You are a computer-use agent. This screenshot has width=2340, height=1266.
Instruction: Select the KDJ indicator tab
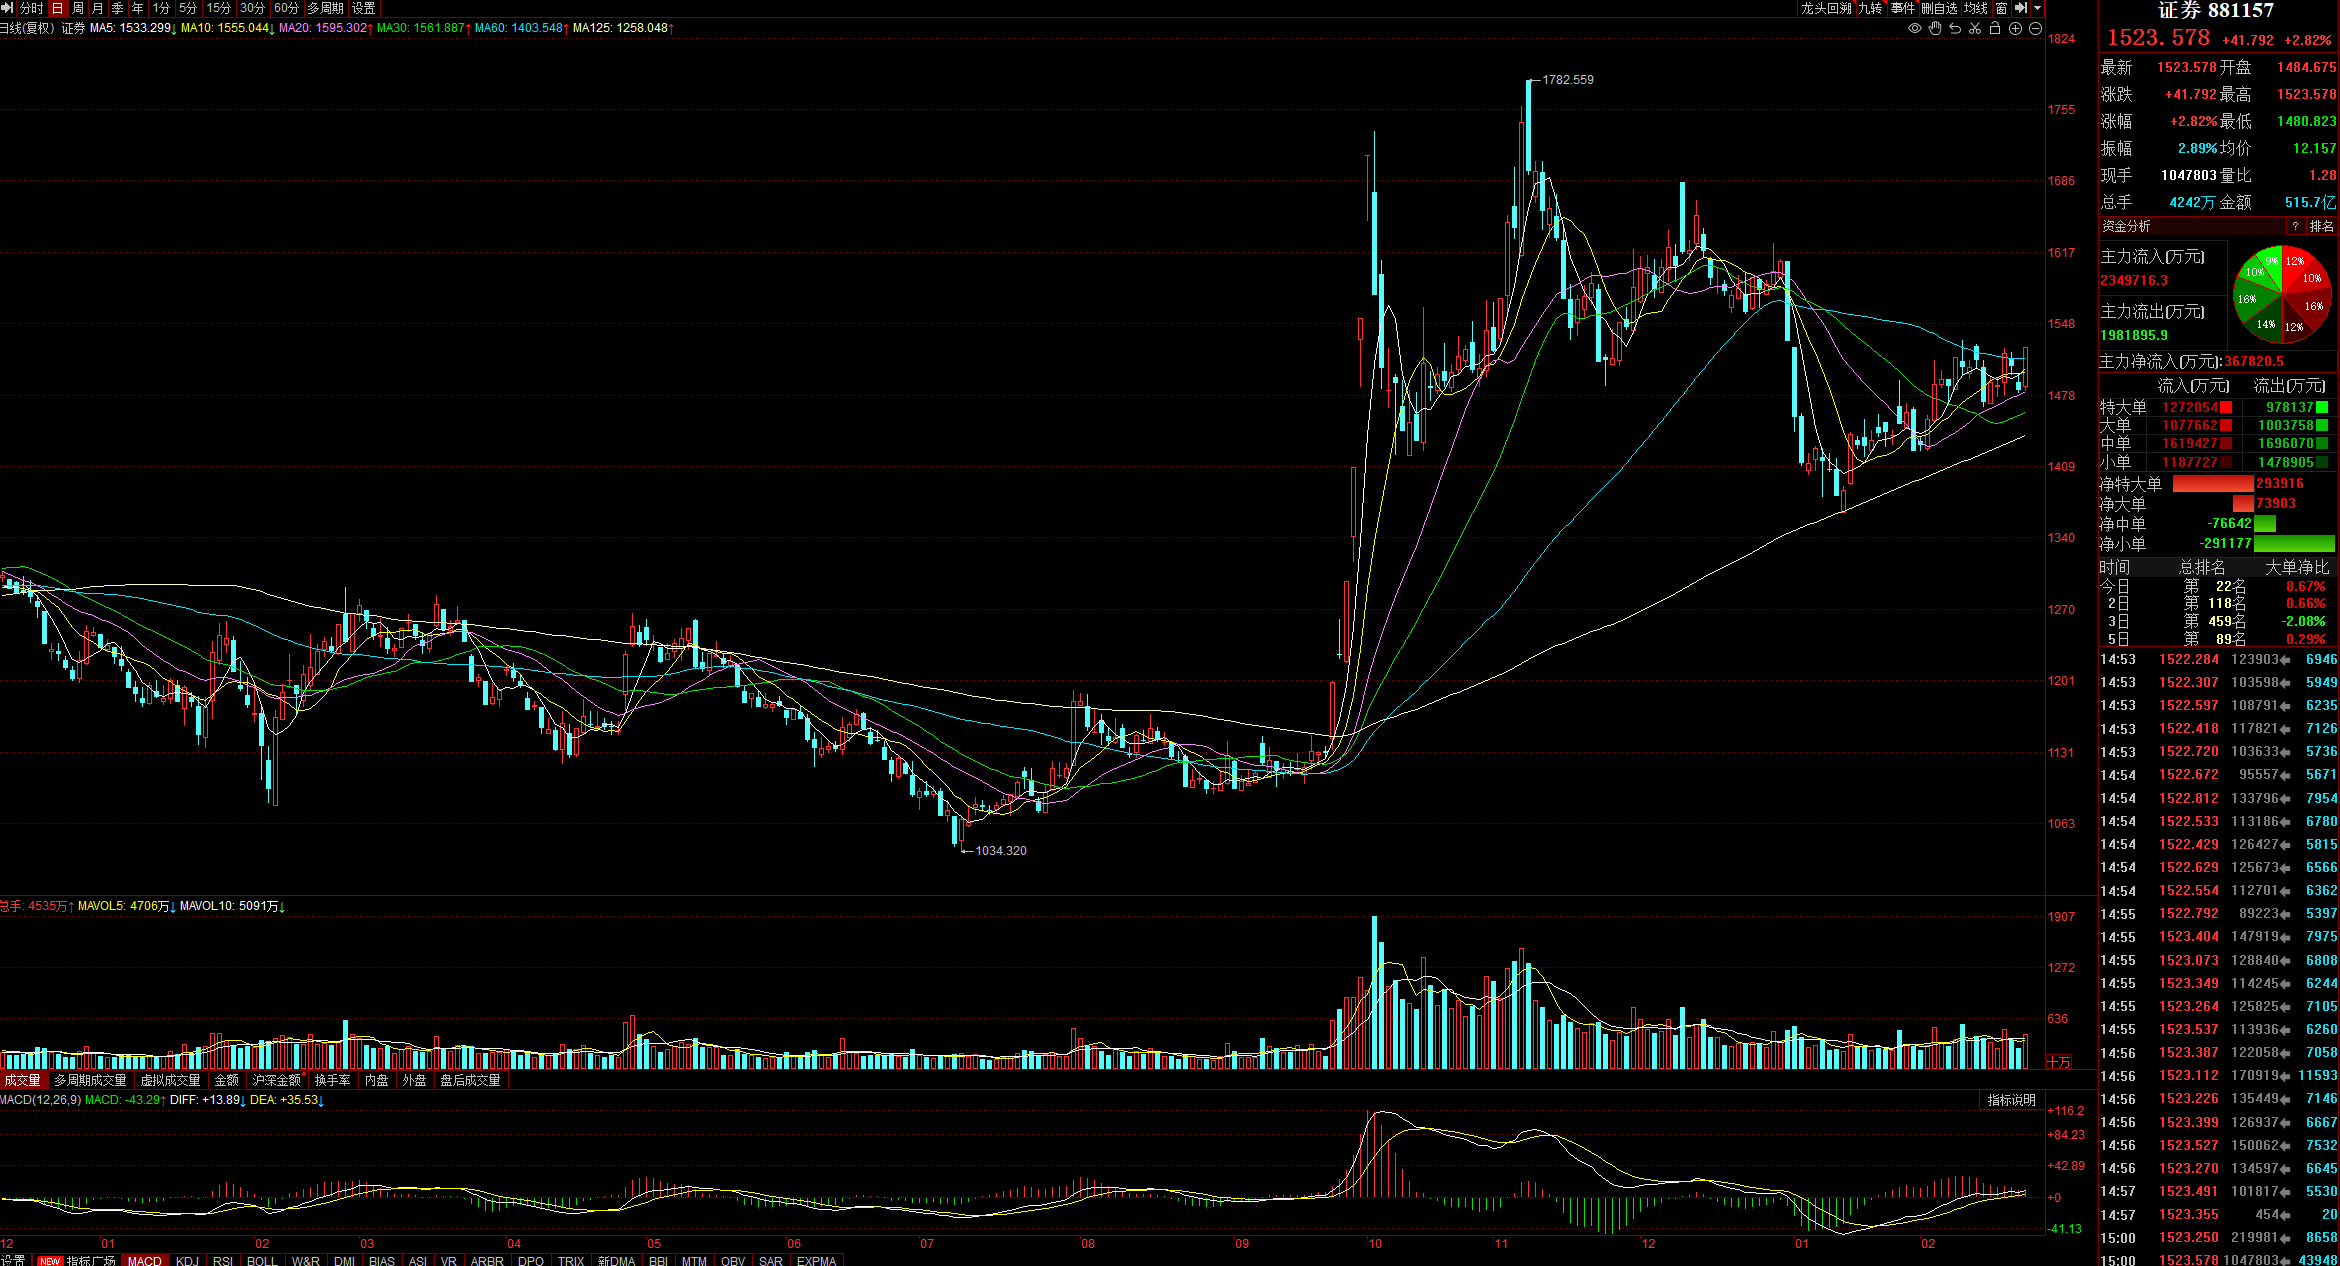coord(187,1260)
